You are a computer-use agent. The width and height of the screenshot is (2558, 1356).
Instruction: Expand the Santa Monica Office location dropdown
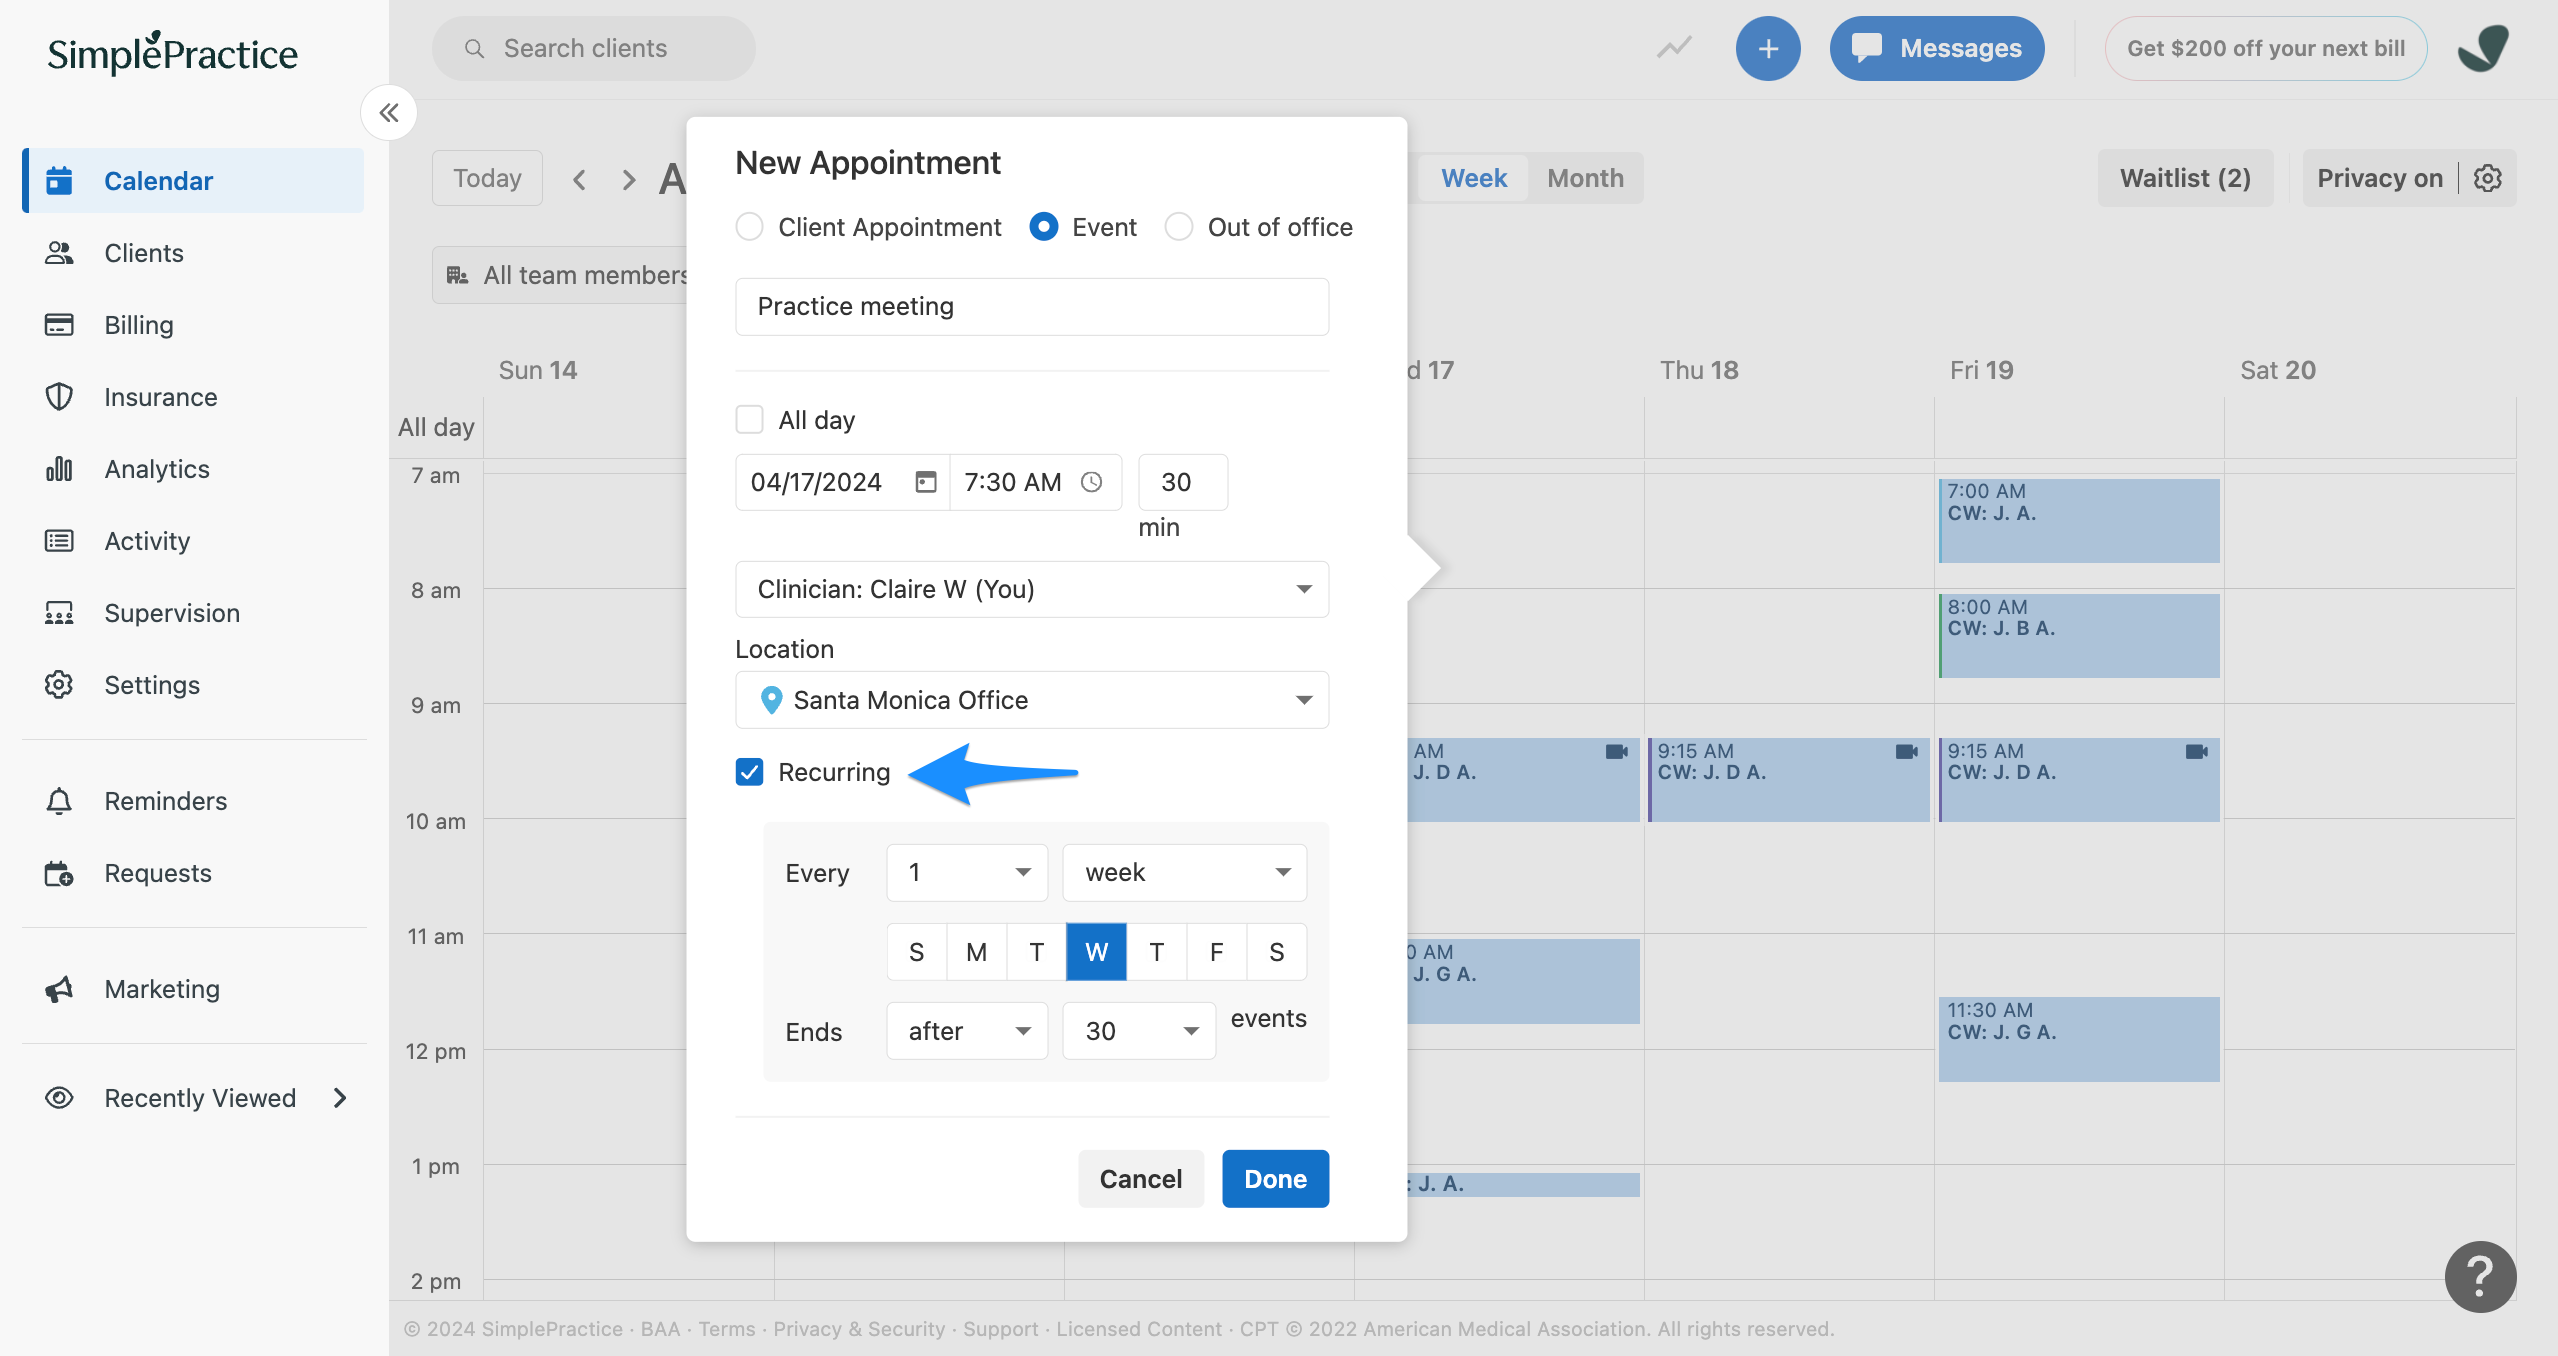pos(1031,700)
